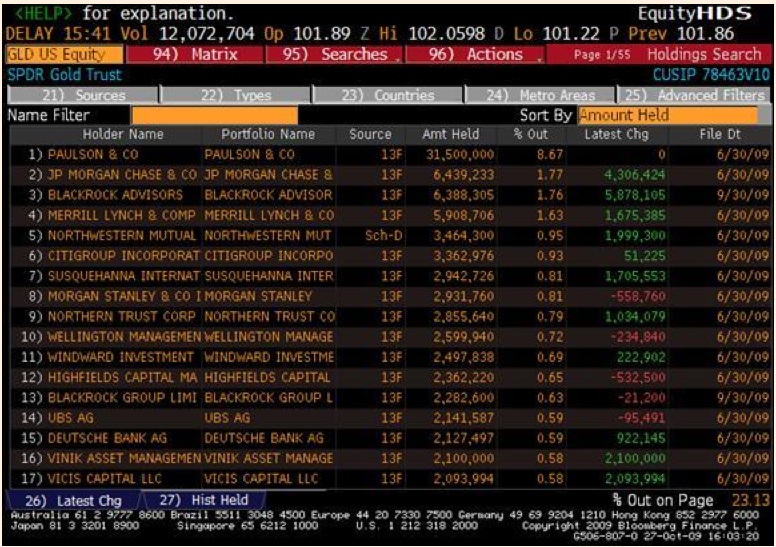This screenshot has width=776, height=547.
Task: Switch to the 24) Metro Areas tab
Action: [540, 95]
